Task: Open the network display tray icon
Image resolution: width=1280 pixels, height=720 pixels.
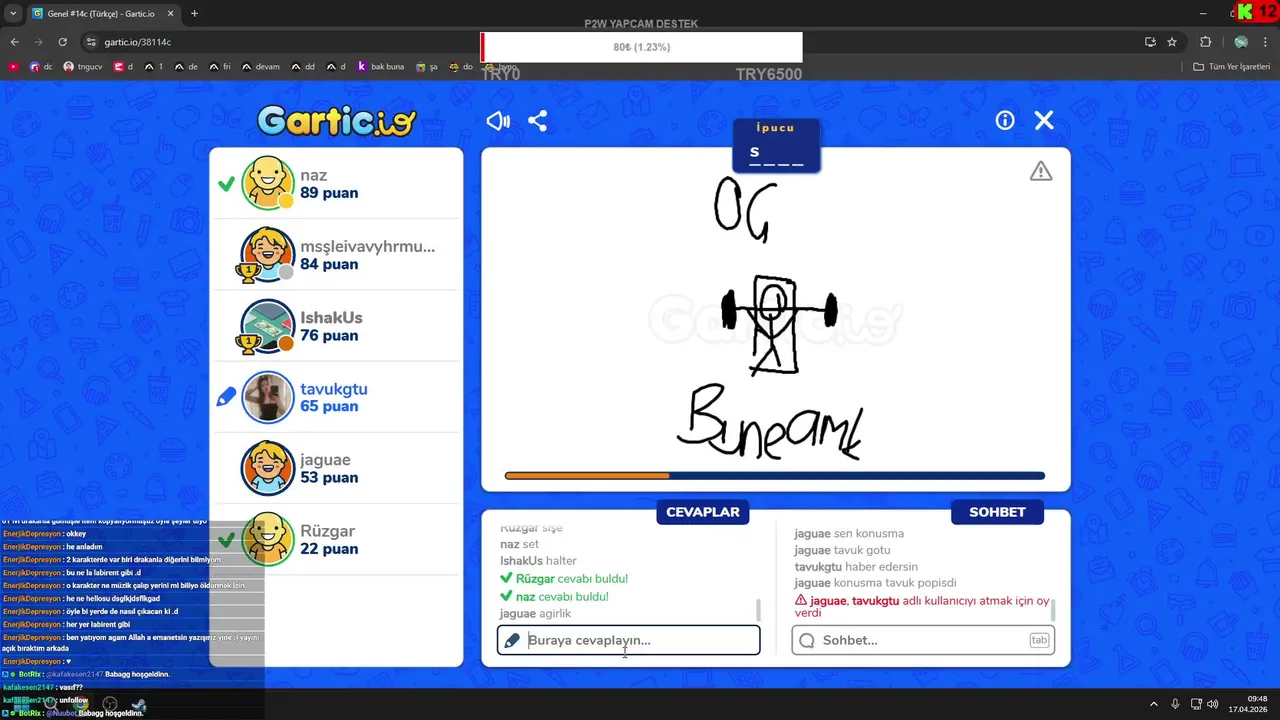Action: 1195,704
